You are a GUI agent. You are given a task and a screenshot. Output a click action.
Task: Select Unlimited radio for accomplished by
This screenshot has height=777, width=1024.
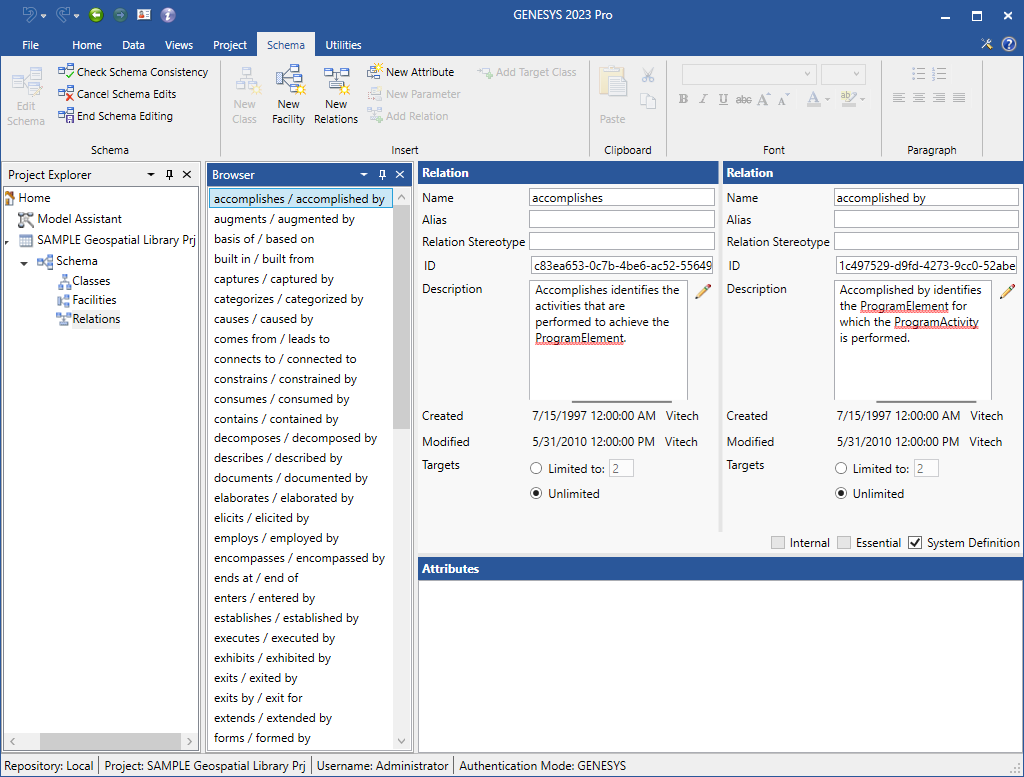point(842,494)
